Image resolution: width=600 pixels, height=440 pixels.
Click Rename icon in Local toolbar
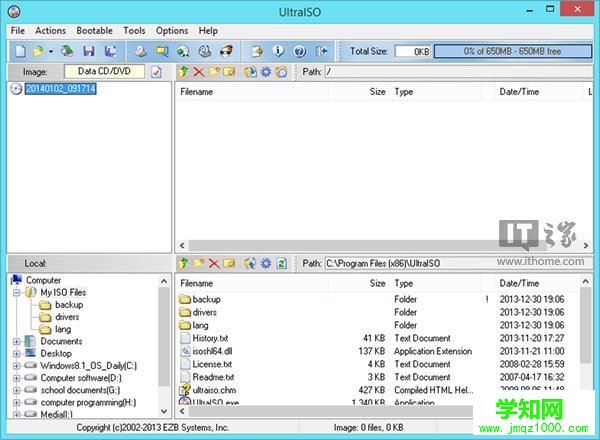[229, 263]
